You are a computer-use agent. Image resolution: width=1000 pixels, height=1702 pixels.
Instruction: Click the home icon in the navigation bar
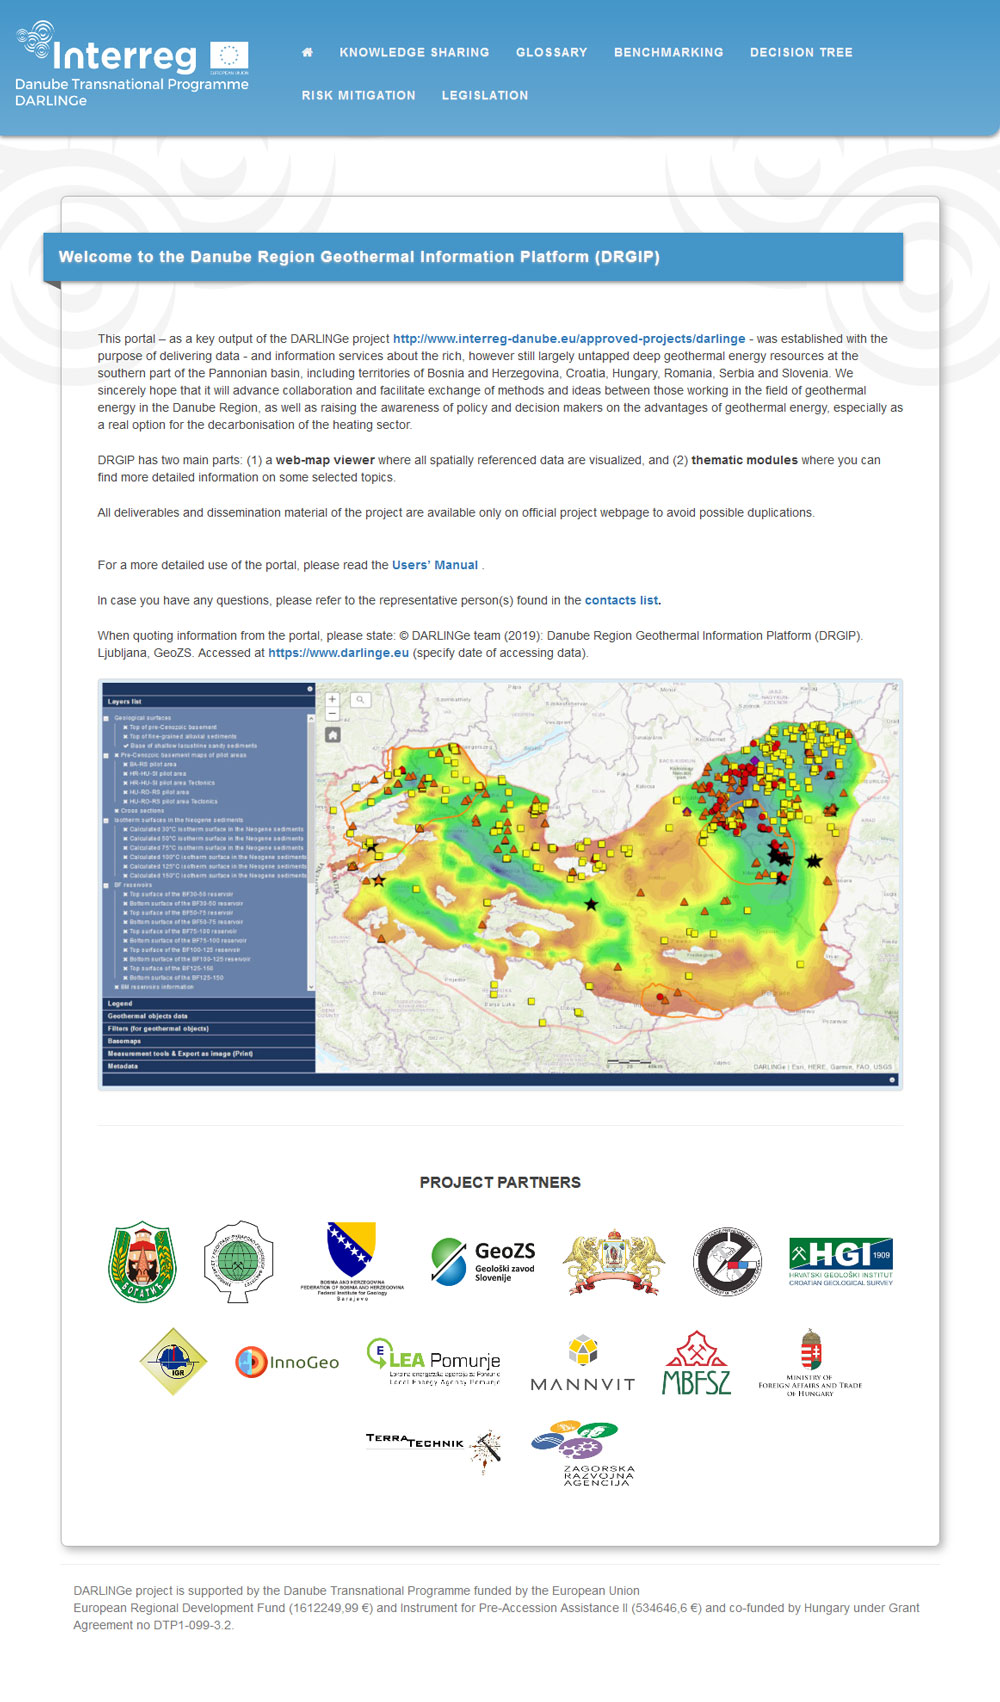tap(307, 52)
